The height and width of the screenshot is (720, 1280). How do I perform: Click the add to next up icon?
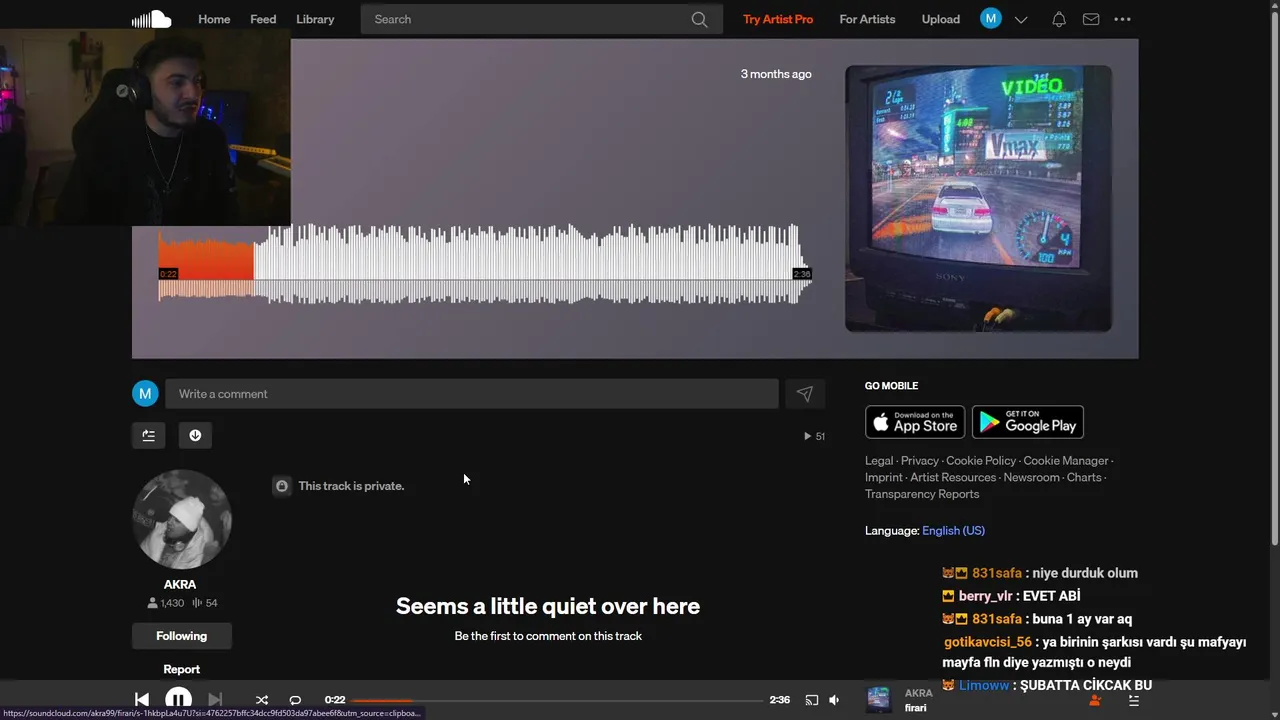point(148,435)
